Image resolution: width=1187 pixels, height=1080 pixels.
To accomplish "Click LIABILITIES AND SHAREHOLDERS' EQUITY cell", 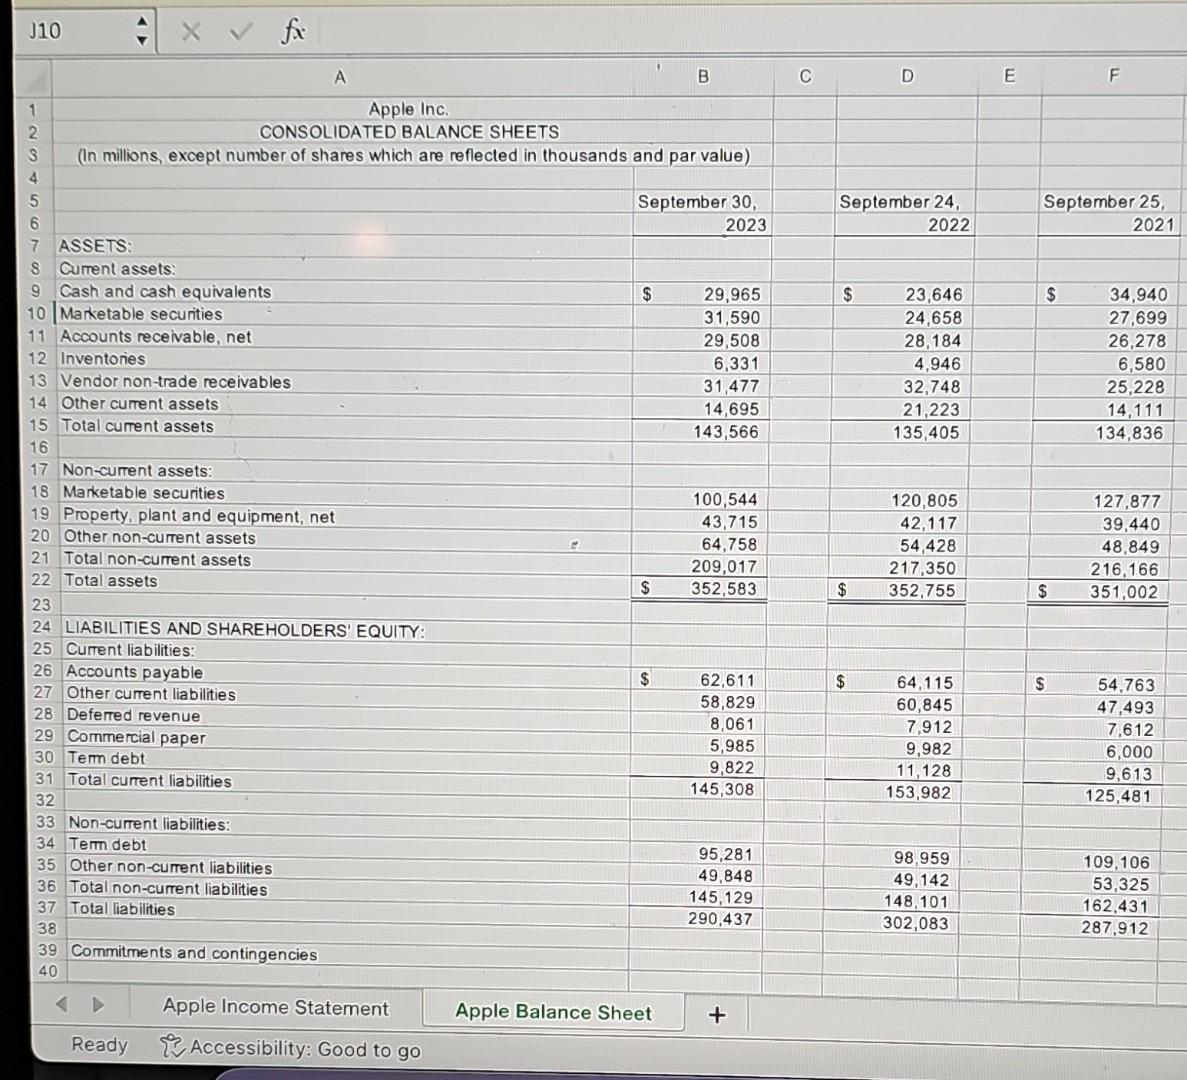I will [x=245, y=630].
